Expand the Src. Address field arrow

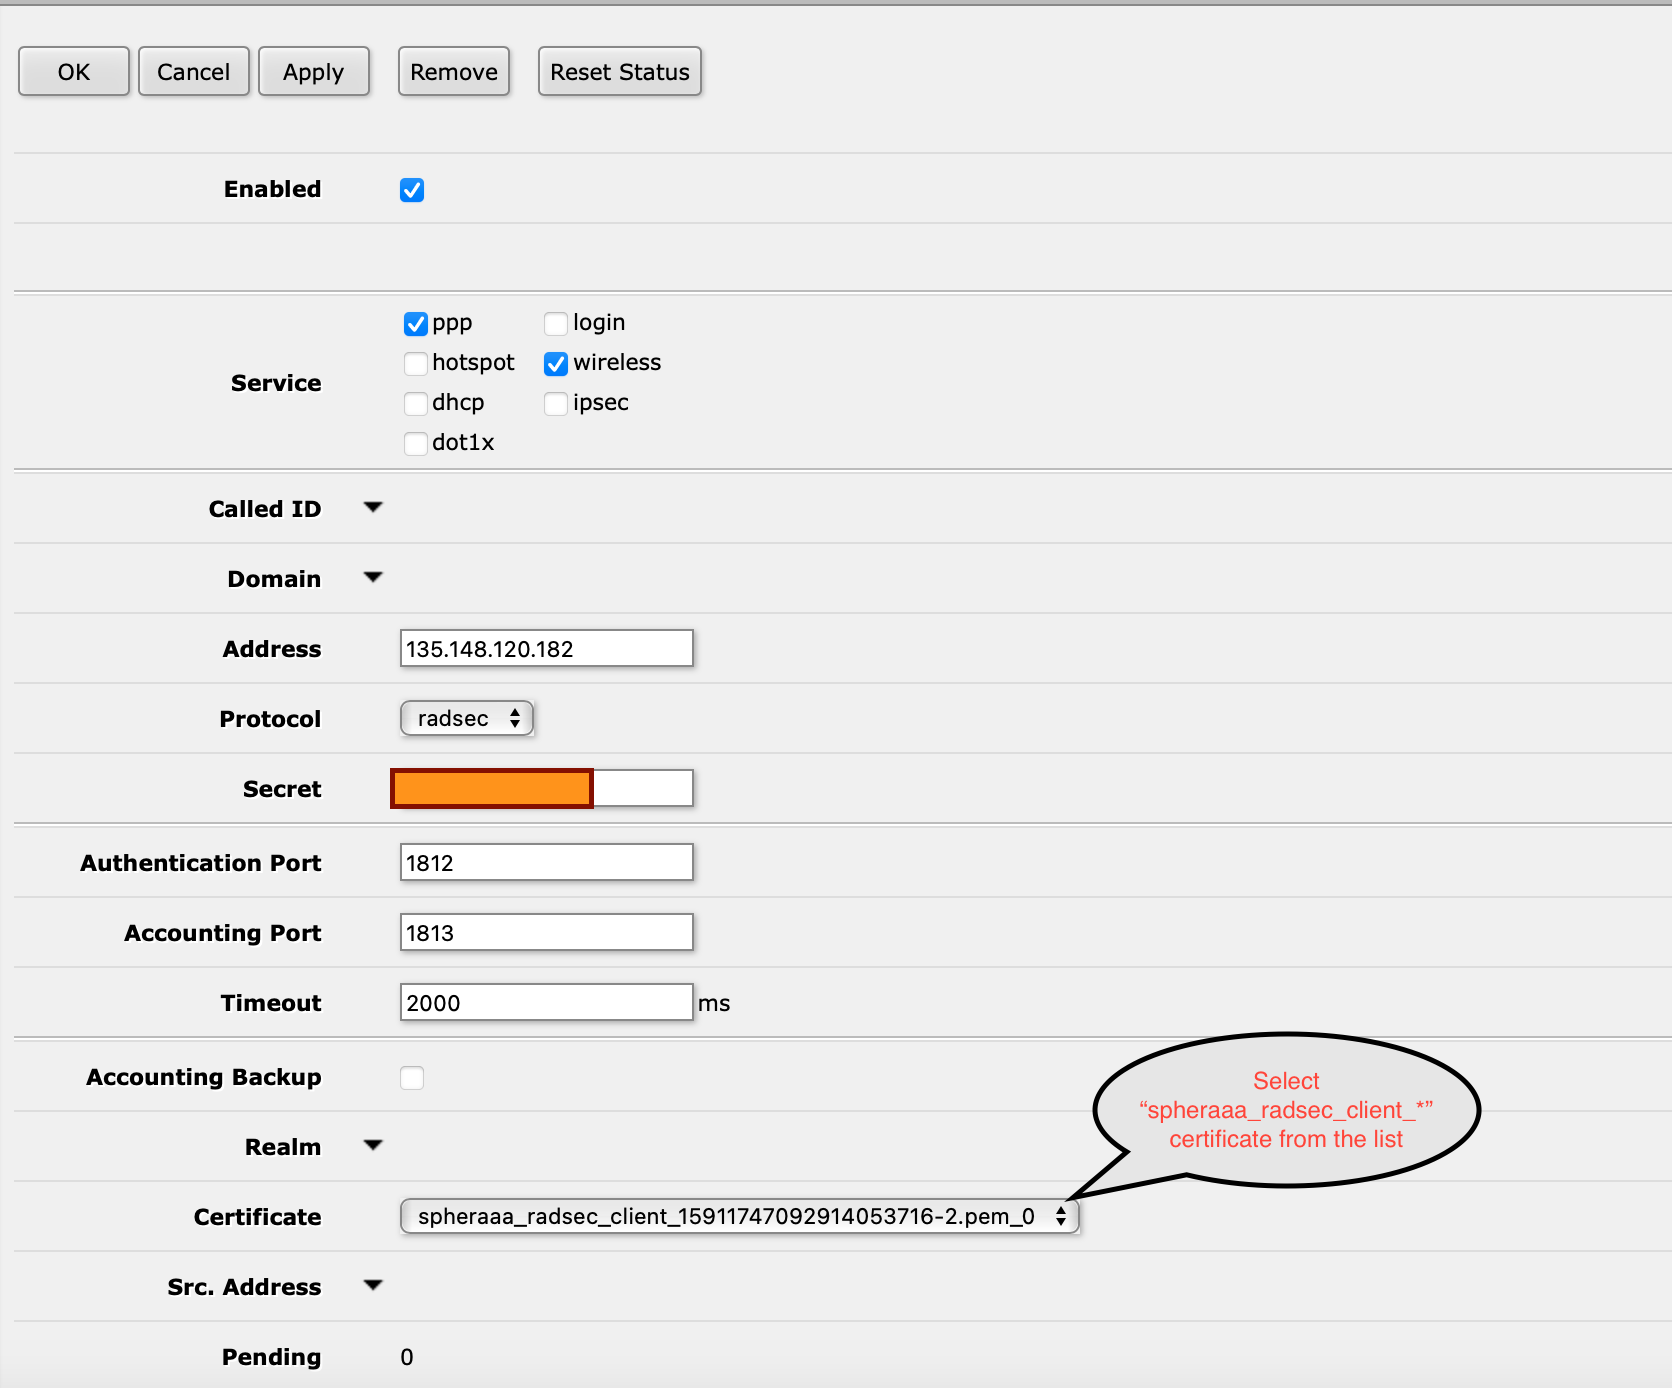pyautogui.click(x=373, y=1286)
